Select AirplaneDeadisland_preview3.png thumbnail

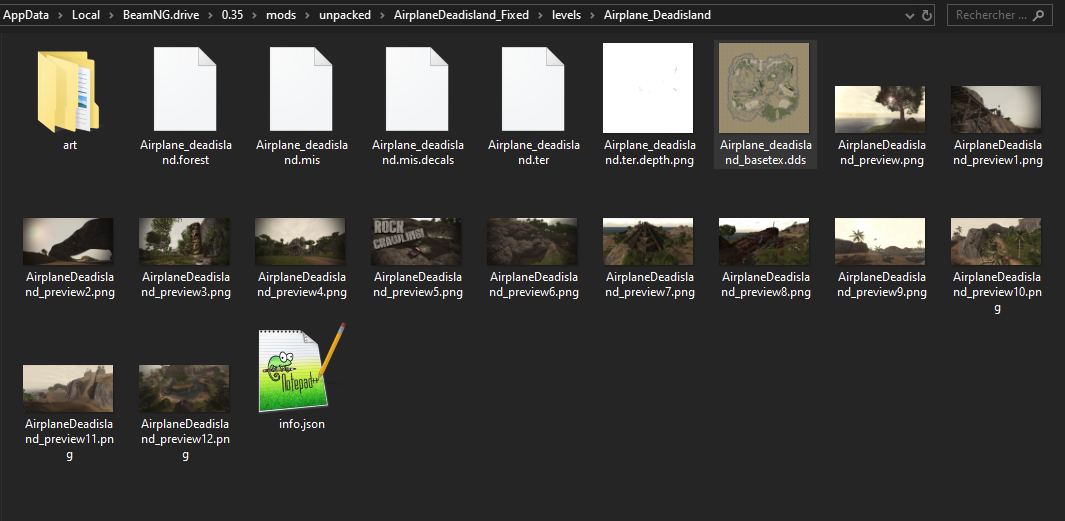click(x=184, y=241)
